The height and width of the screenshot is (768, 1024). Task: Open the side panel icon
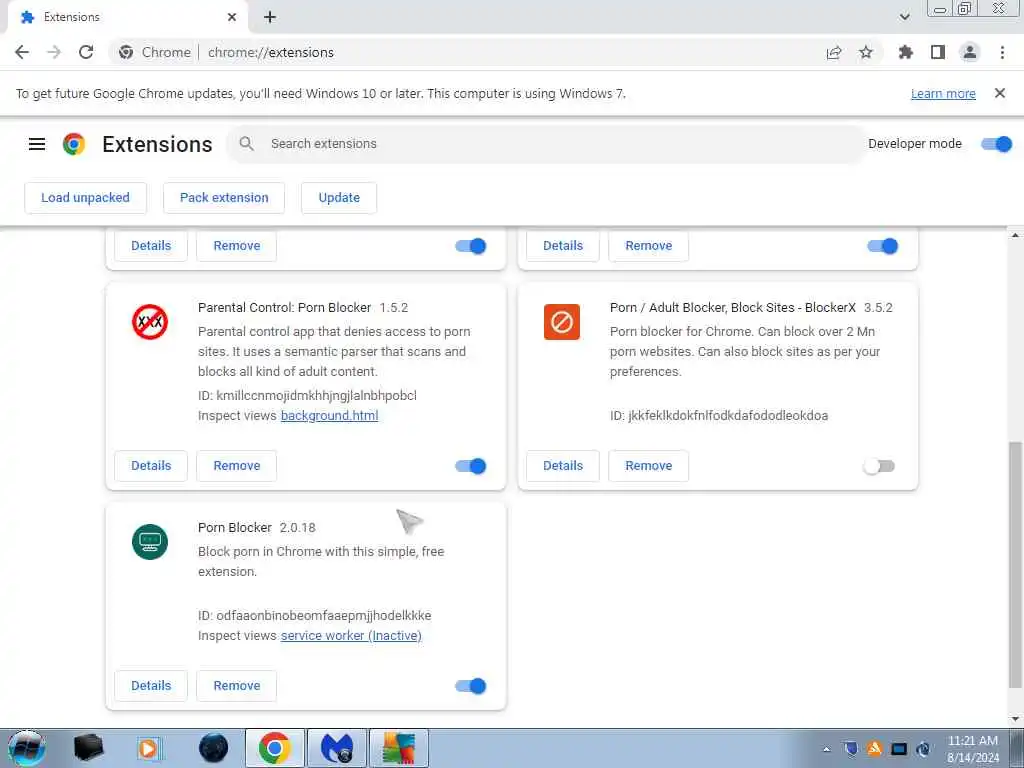pos(938,52)
